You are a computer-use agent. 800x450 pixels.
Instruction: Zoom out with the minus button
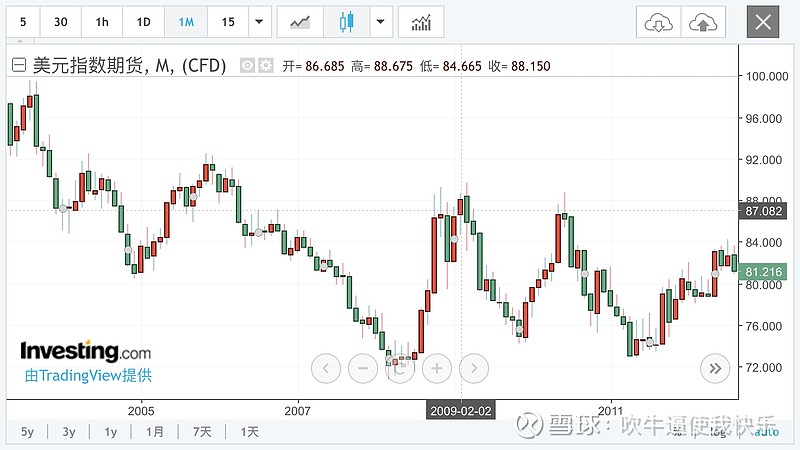pos(362,368)
